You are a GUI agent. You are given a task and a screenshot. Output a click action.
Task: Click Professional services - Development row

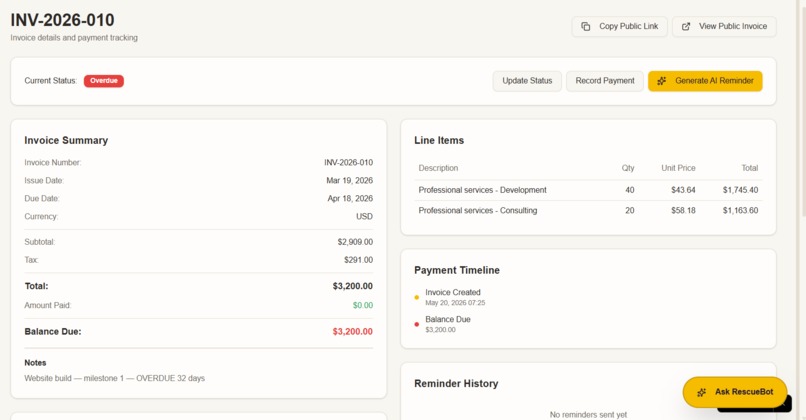pyautogui.click(x=588, y=190)
